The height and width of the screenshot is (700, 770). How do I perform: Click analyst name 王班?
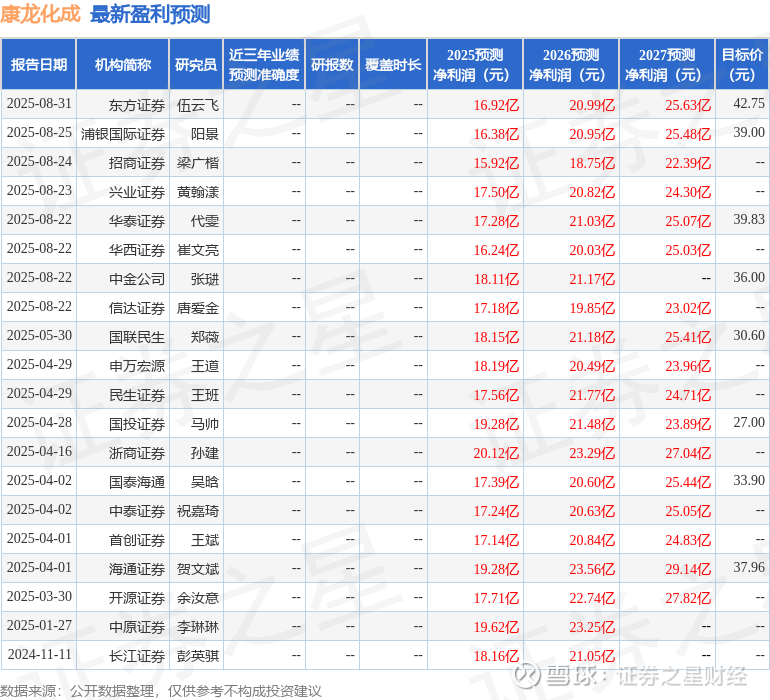[x=205, y=395]
